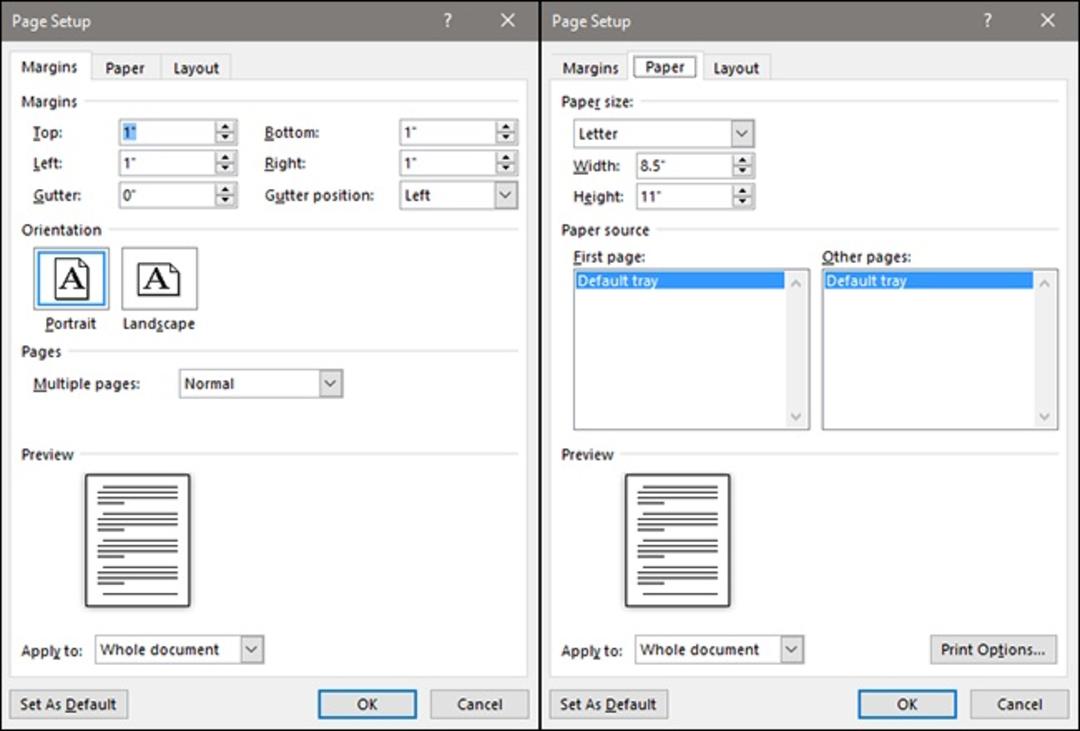Expand the Multiple pages dropdown

coord(330,384)
